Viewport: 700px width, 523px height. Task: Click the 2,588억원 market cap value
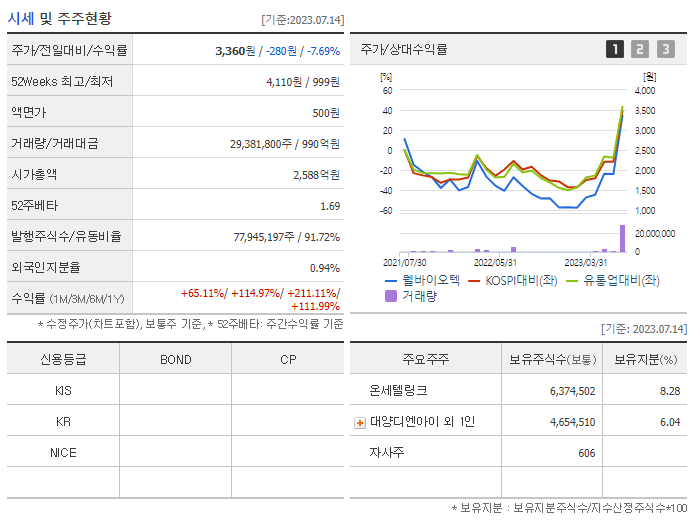tap(316, 175)
